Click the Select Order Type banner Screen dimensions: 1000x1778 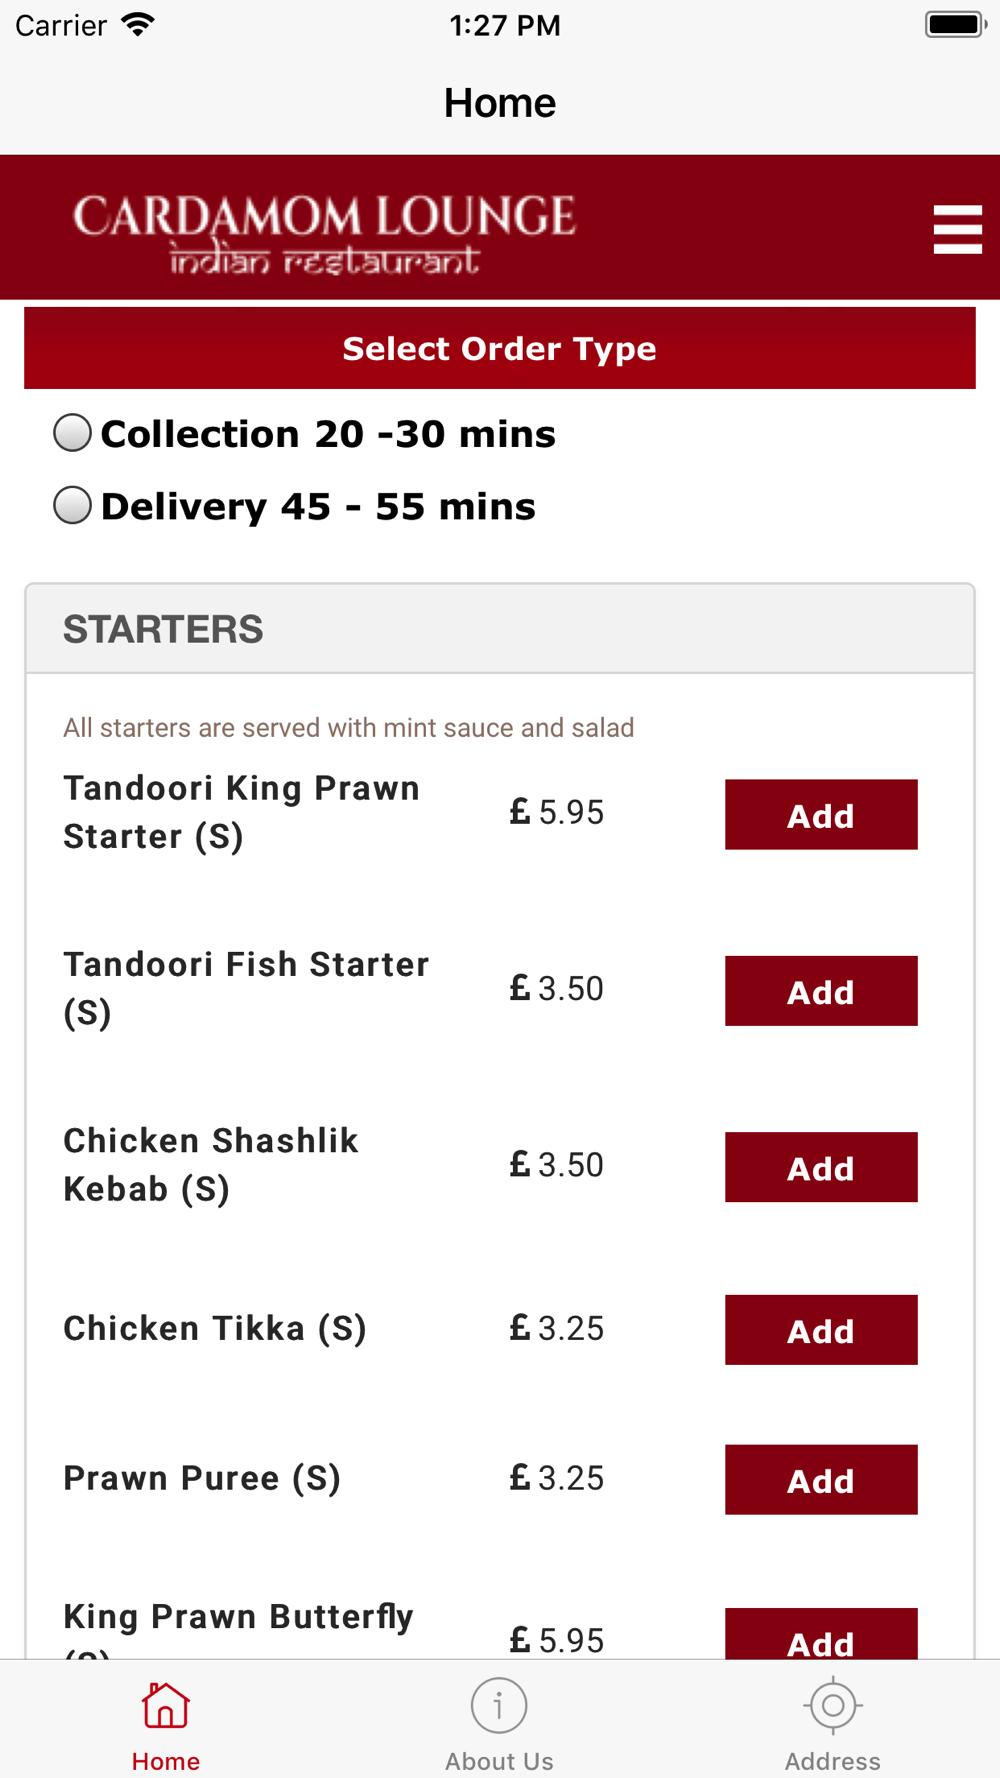500,348
